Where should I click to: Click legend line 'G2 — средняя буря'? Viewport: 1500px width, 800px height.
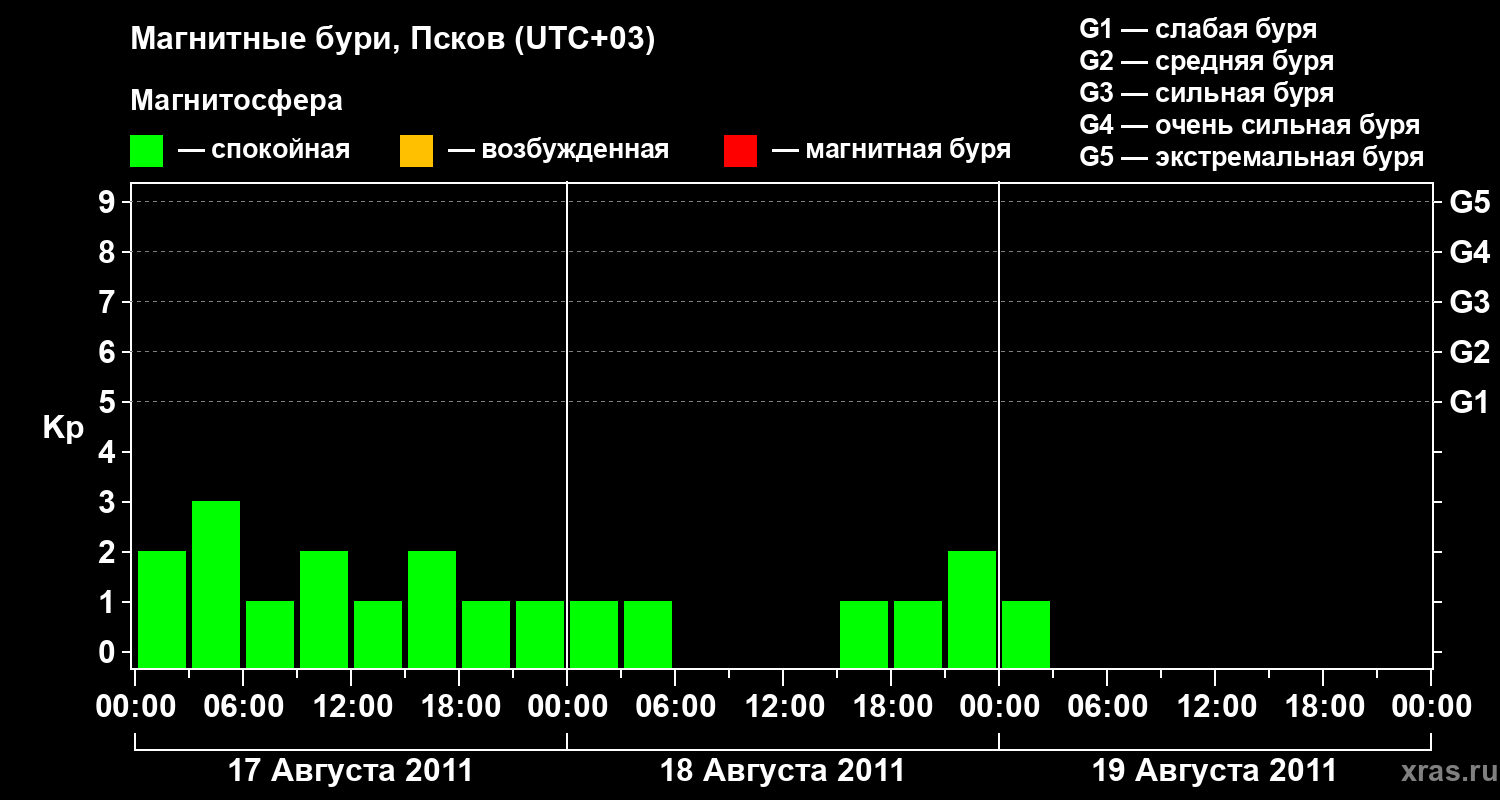(x=1207, y=61)
